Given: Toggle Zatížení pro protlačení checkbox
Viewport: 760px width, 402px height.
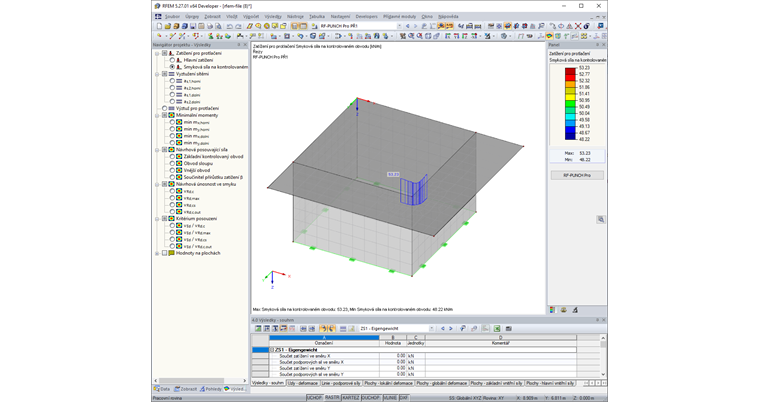Looking at the screenshot, I should [164, 53].
